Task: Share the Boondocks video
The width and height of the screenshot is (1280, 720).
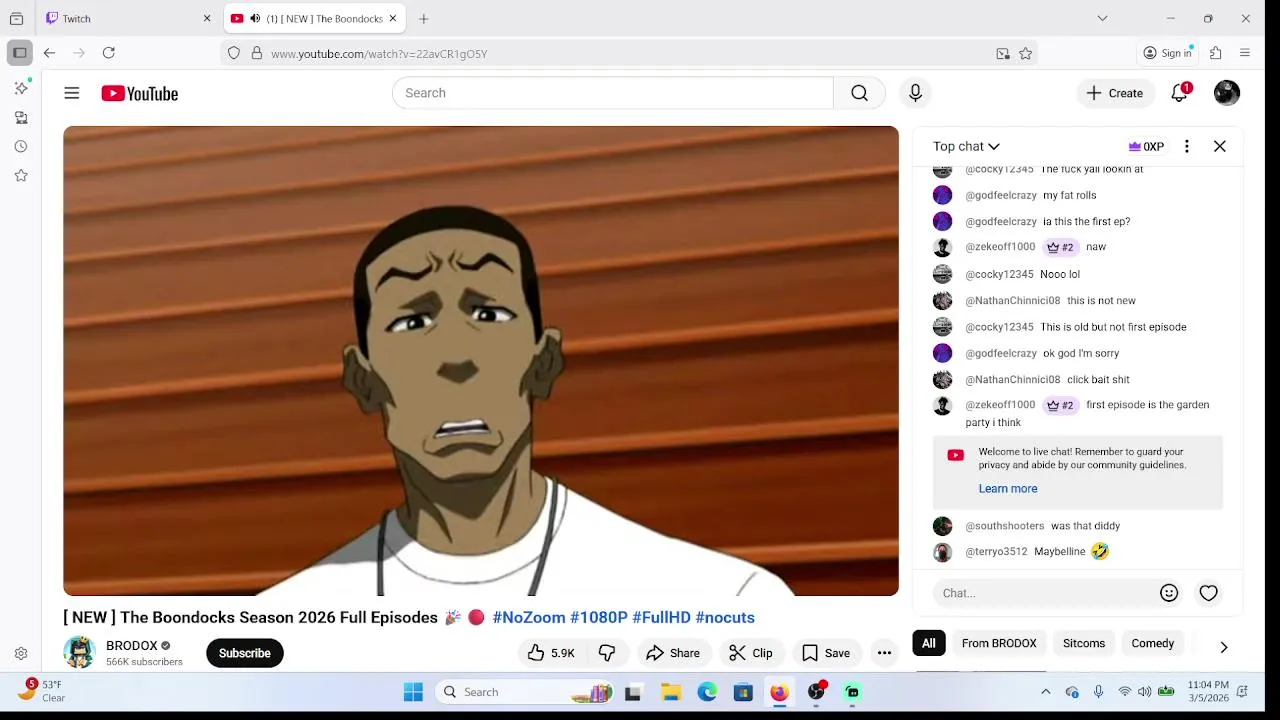Action: [x=672, y=653]
